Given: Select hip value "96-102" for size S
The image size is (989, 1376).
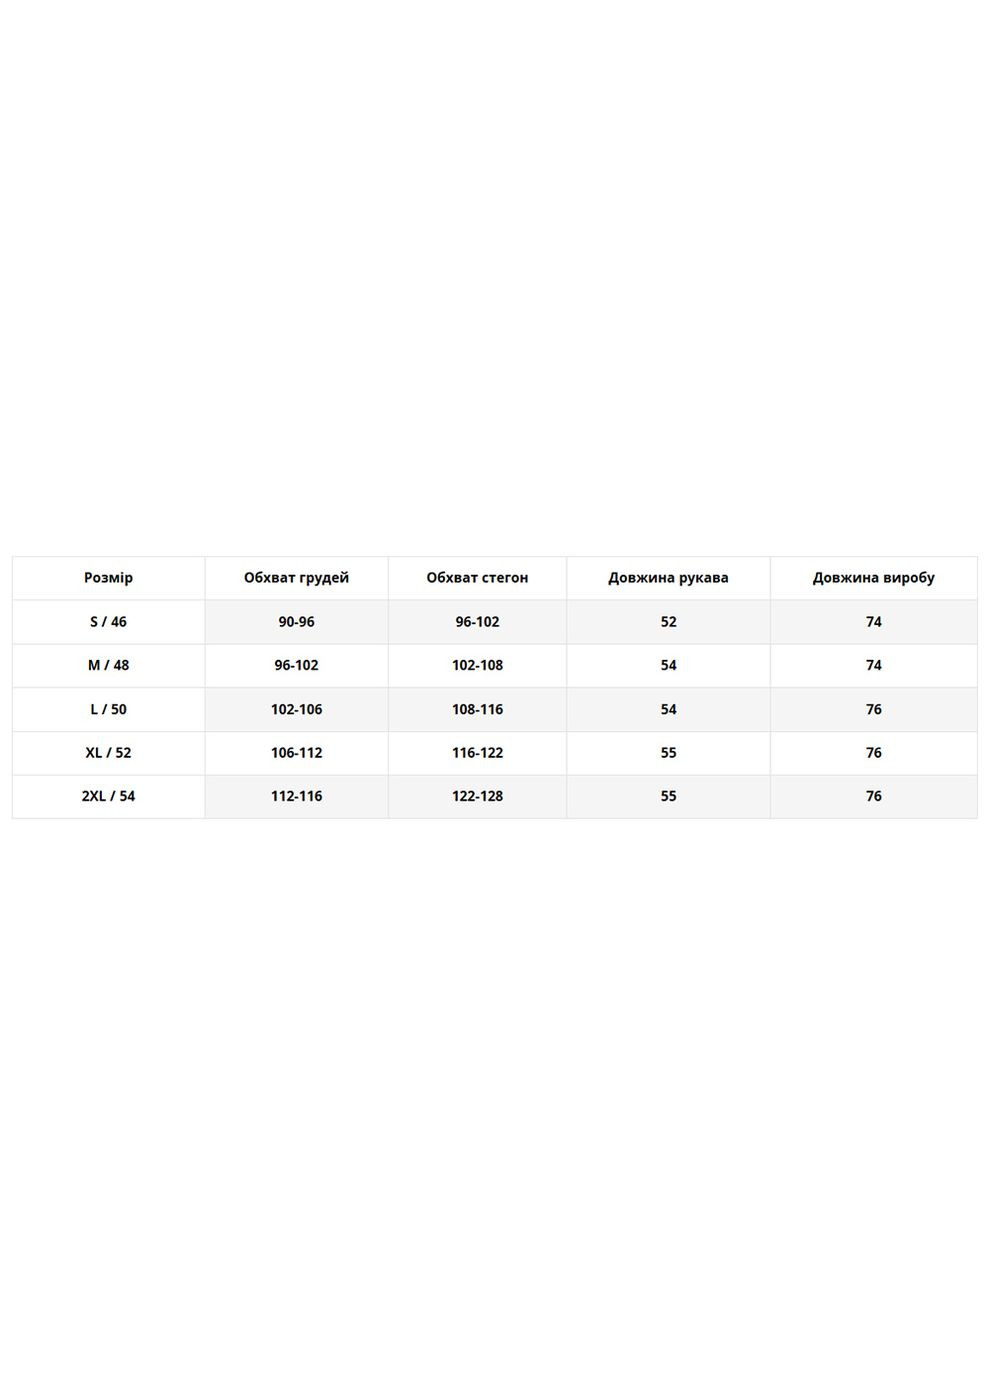Looking at the screenshot, I should point(477,622).
